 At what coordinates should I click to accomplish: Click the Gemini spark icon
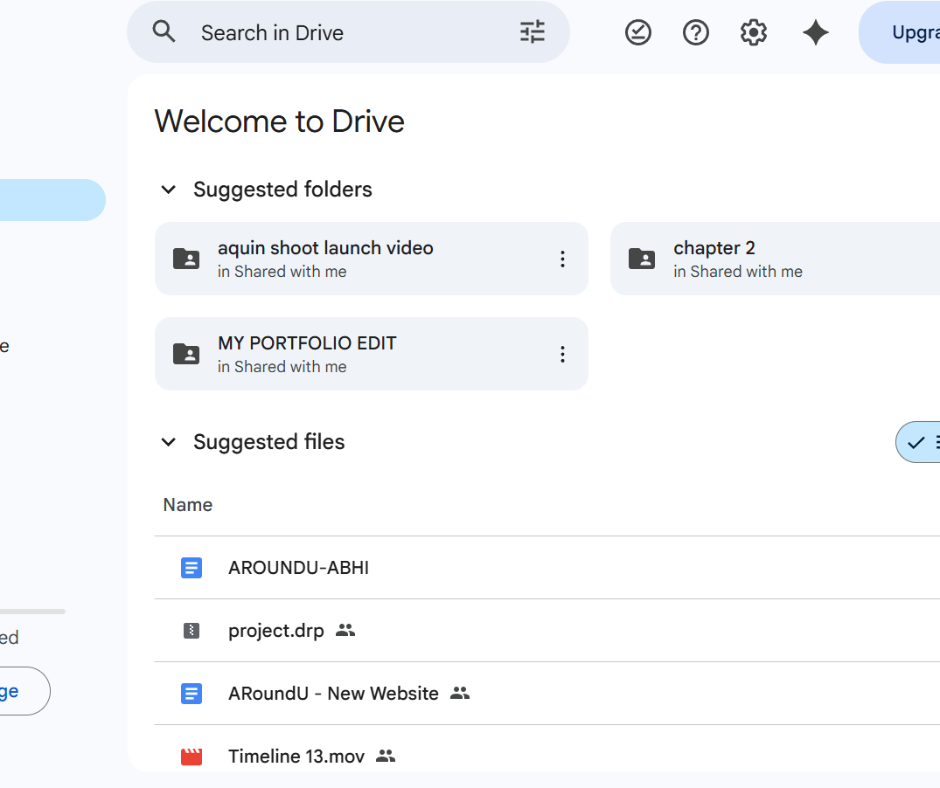815,32
